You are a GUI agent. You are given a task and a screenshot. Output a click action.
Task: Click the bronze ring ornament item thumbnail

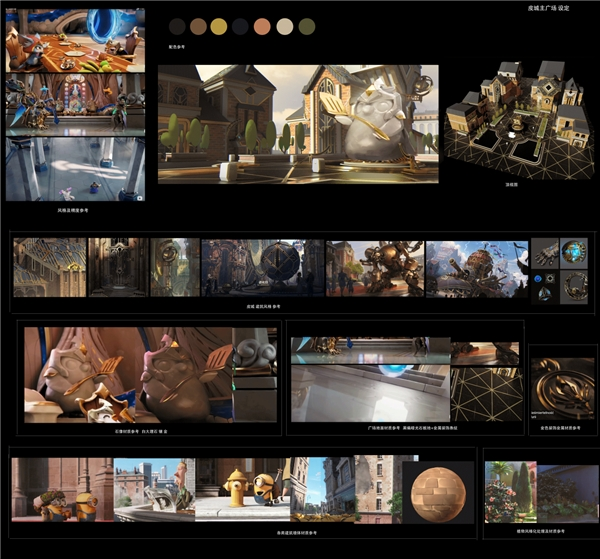[574, 287]
